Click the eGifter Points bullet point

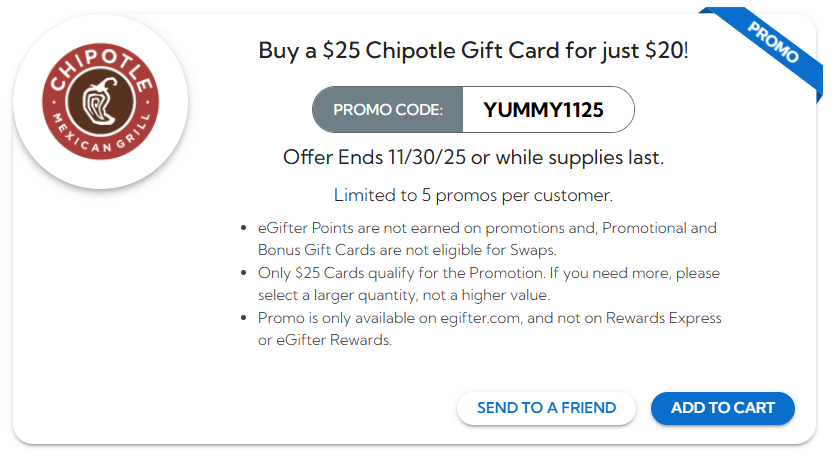(487, 237)
